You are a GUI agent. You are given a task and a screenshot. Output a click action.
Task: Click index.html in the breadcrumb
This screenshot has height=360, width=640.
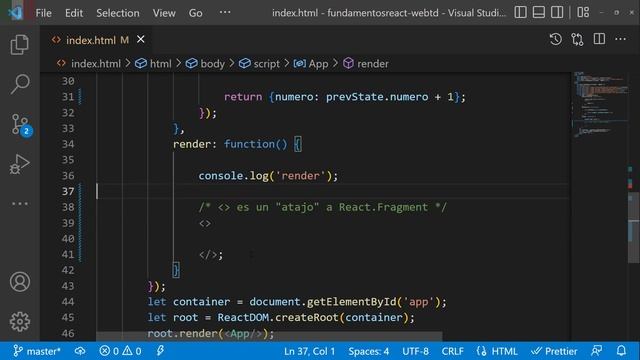[x=96, y=64]
